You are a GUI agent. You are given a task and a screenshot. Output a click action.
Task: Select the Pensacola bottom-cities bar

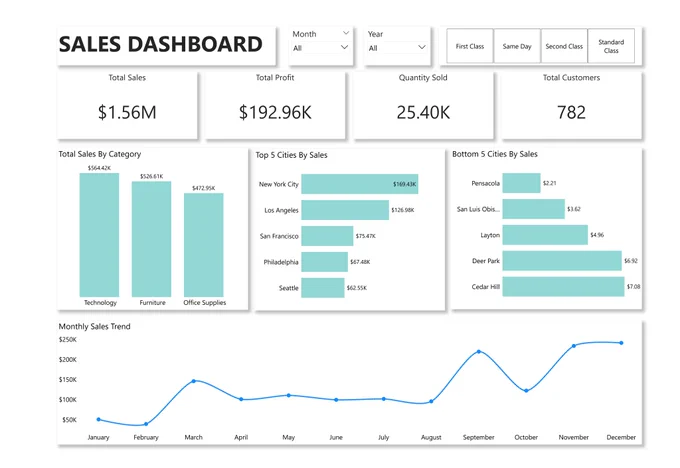coord(522,183)
